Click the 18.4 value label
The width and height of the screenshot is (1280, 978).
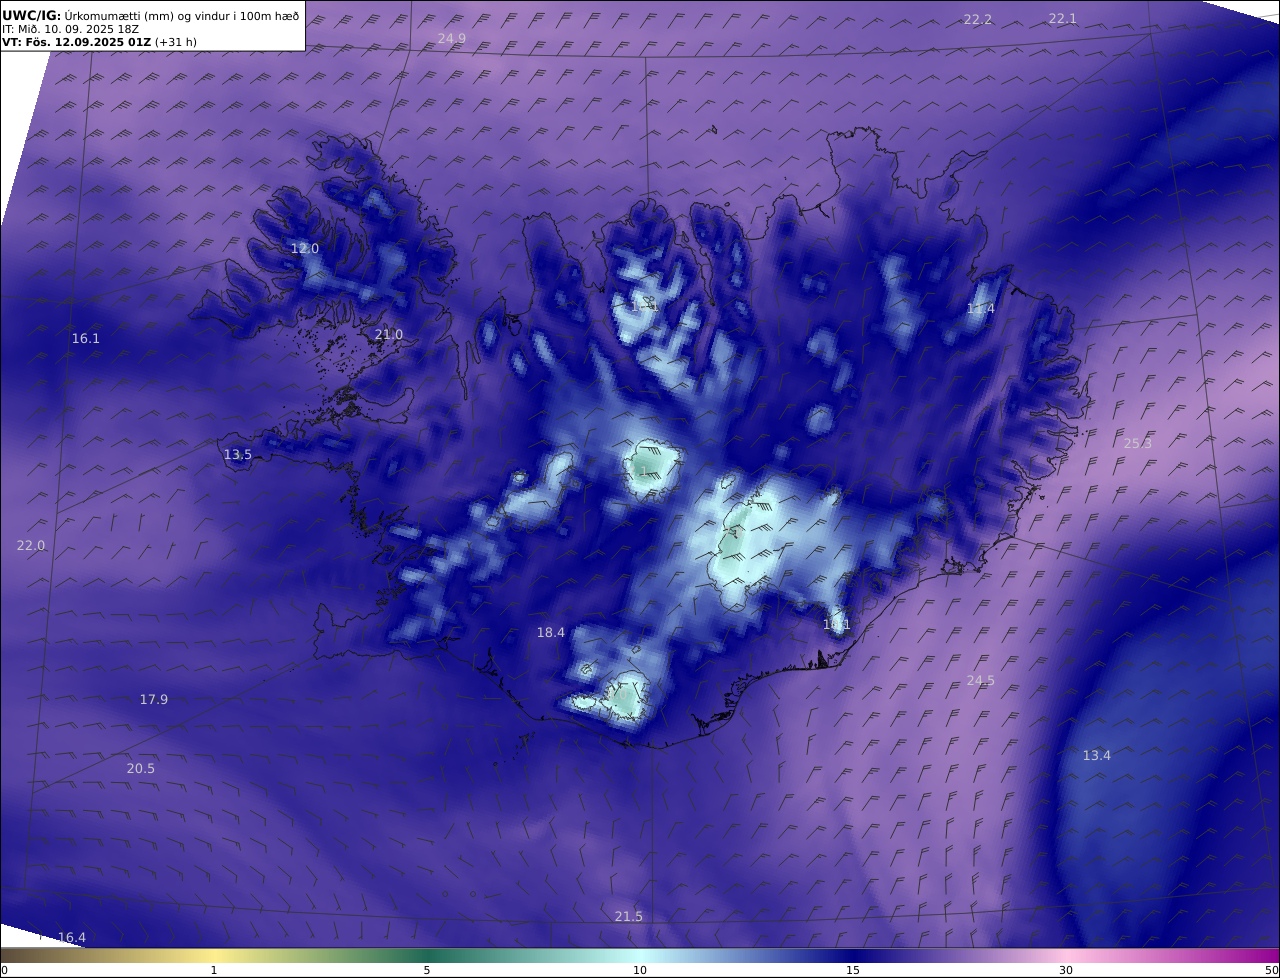tap(551, 633)
